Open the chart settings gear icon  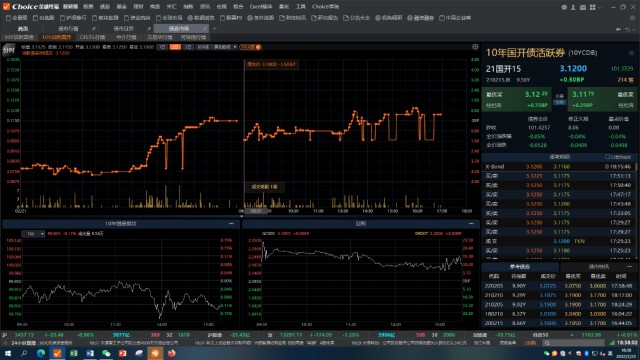475,47
